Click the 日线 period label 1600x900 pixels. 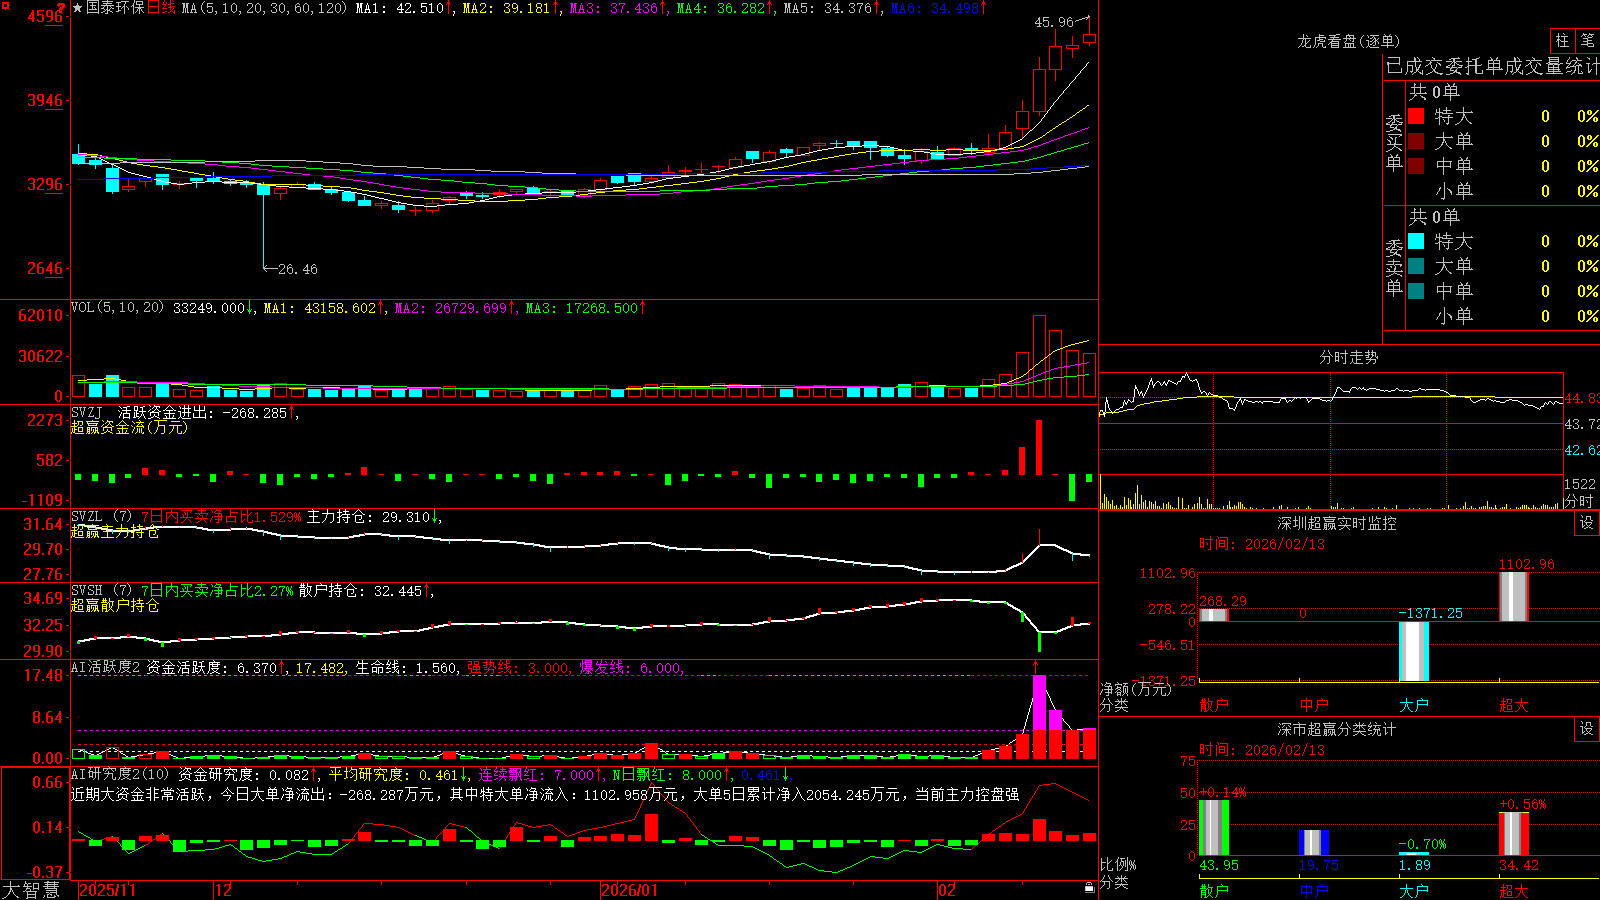pyautogui.click(x=161, y=8)
